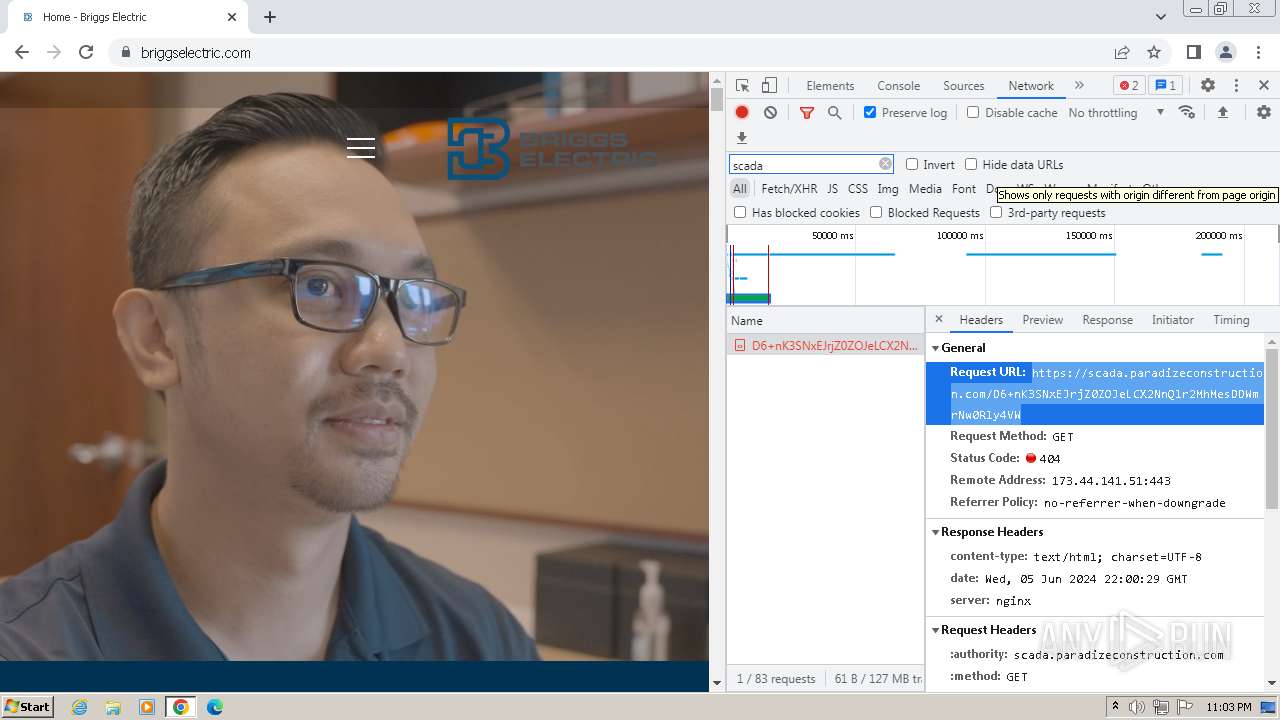The height and width of the screenshot is (720, 1280).
Task: Check Has blocked cookies checkbox
Action: coord(740,213)
